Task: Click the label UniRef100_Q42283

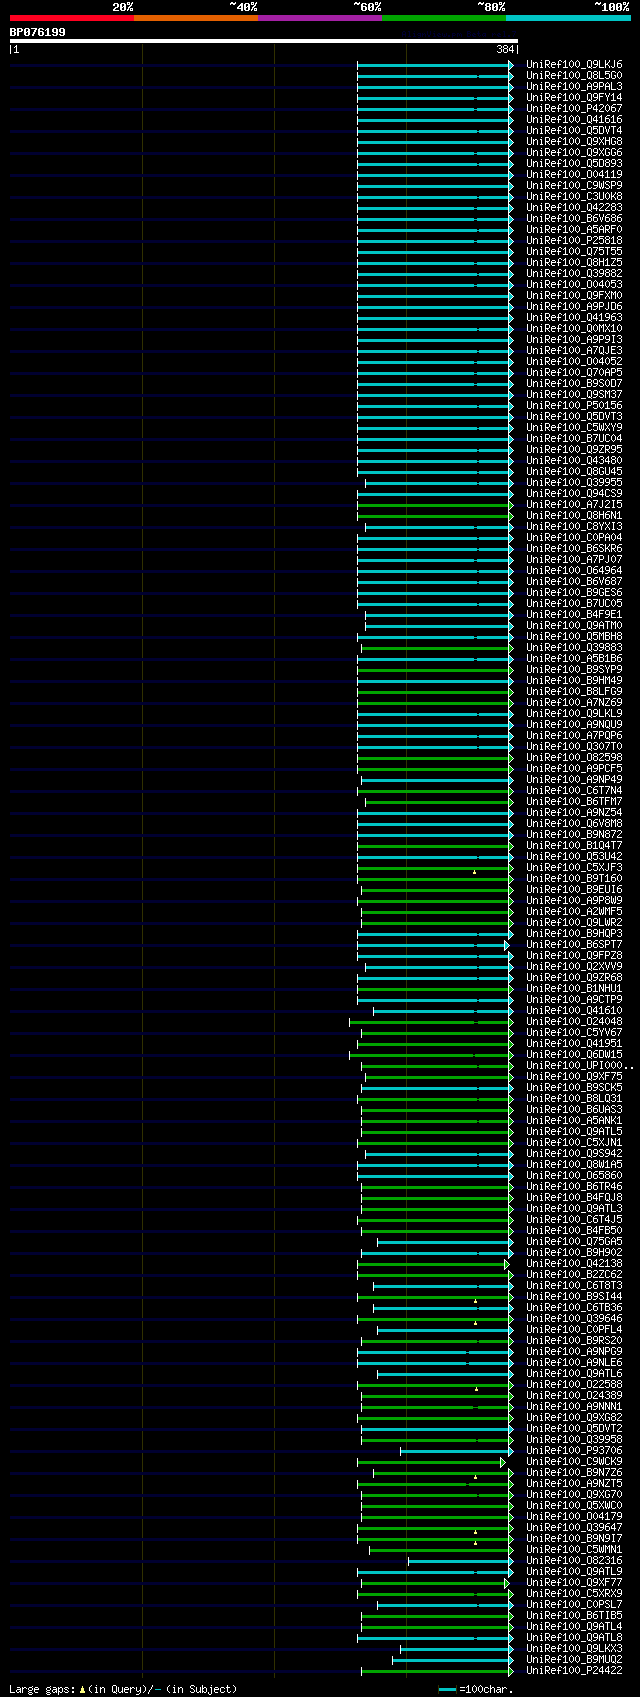Action: pos(574,207)
